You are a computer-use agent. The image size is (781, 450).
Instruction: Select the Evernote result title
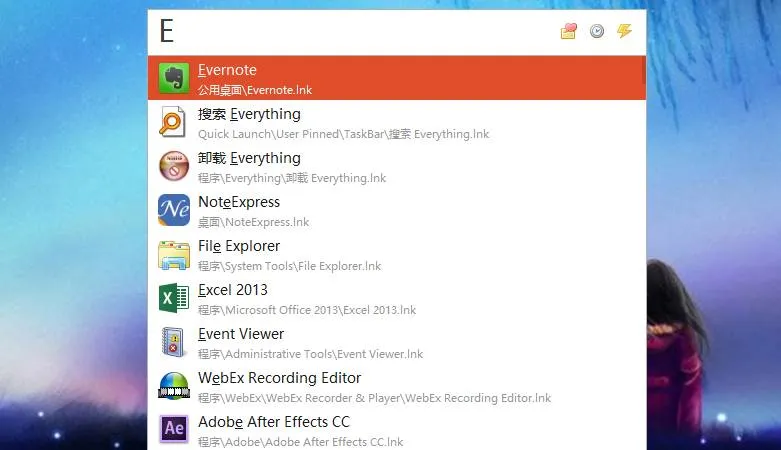(x=227, y=70)
